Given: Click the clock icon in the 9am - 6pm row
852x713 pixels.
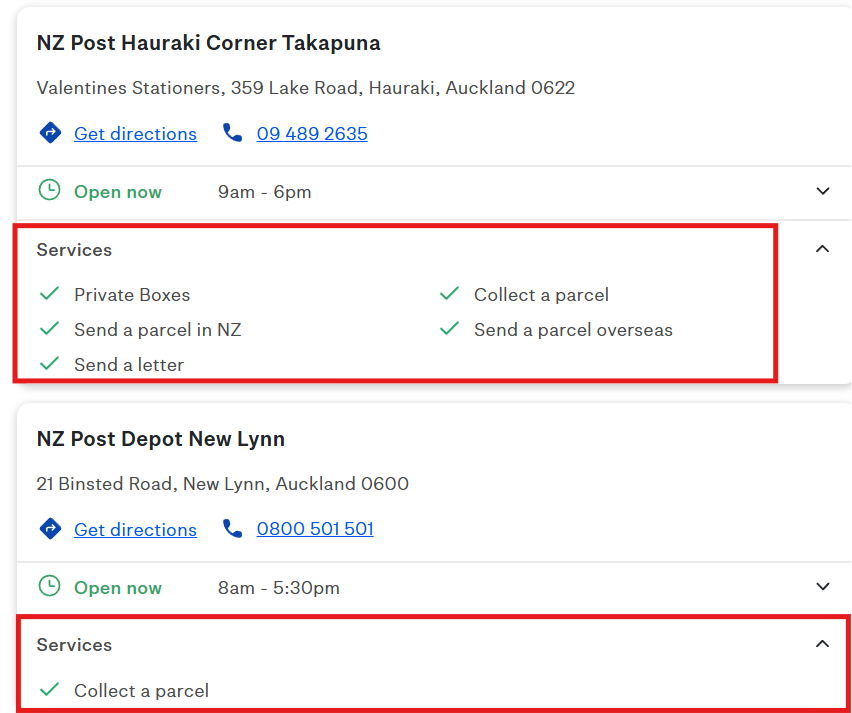Looking at the screenshot, I should pos(49,191).
